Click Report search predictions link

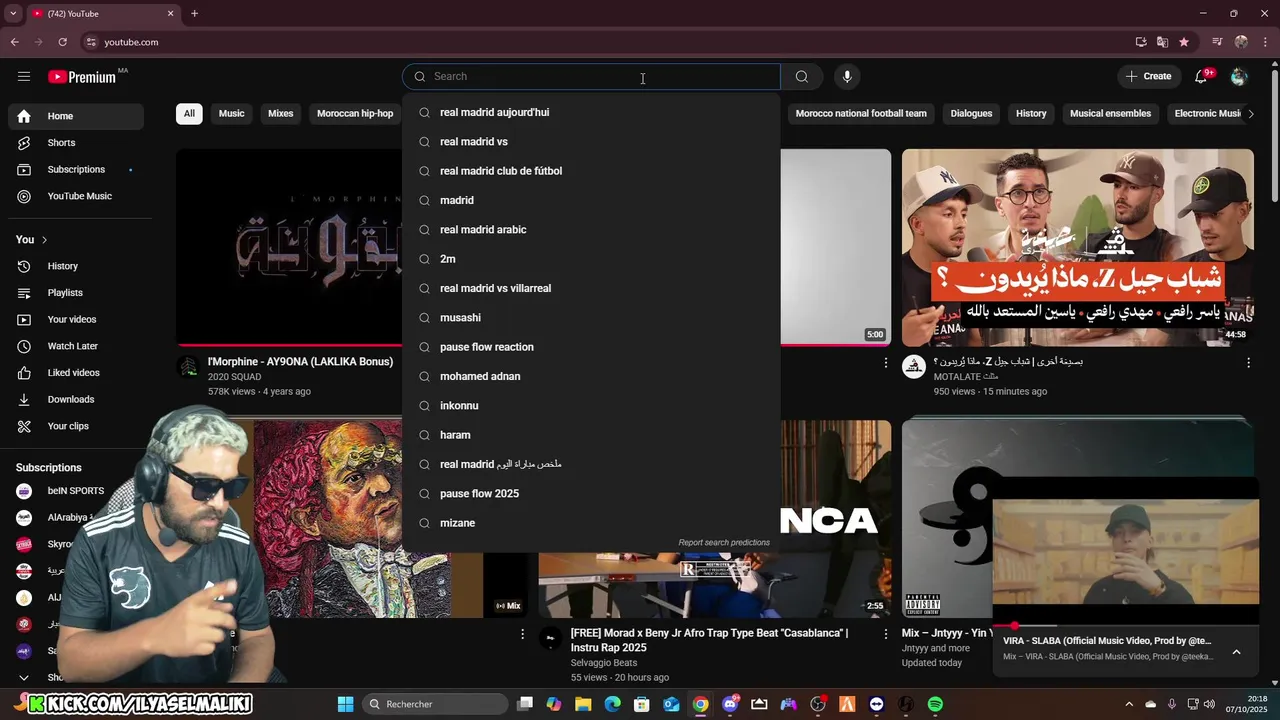(724, 542)
